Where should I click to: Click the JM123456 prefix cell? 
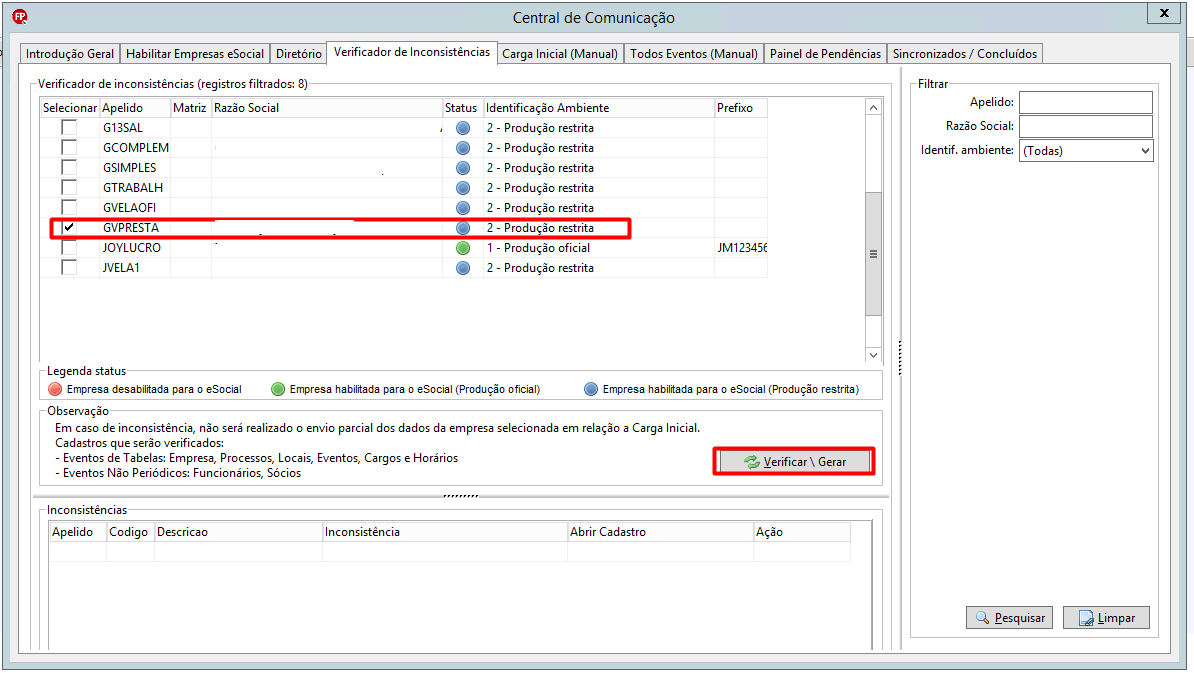pyautogui.click(x=741, y=248)
